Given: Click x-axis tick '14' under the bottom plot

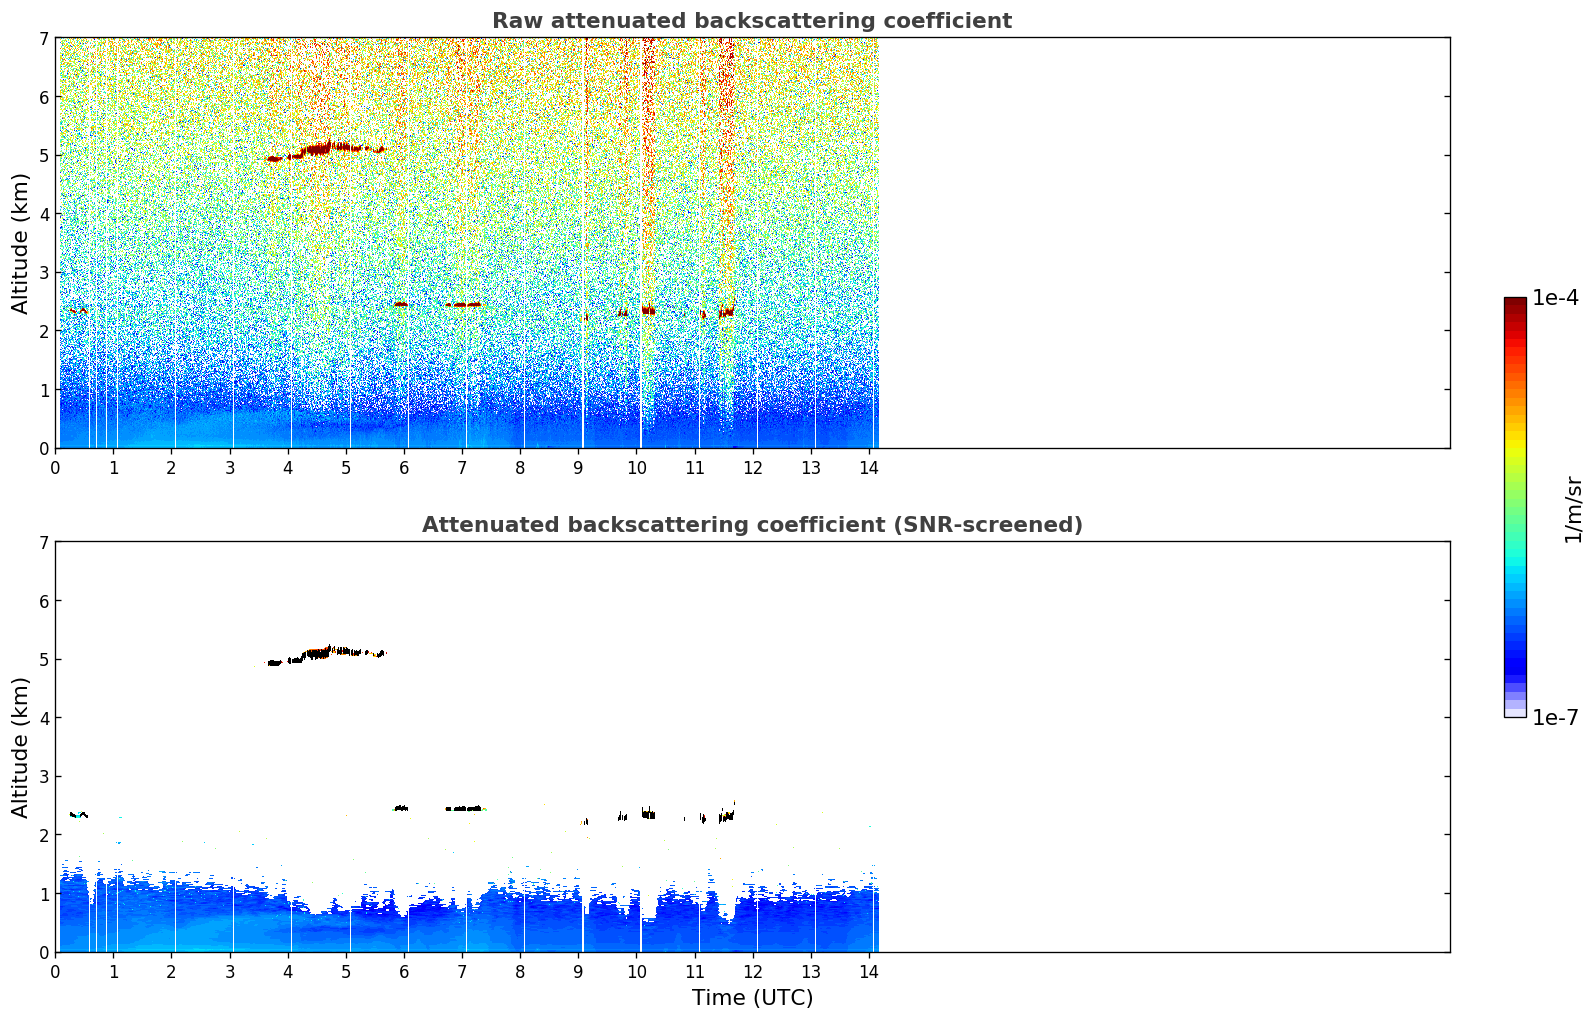Looking at the screenshot, I should pos(868,971).
